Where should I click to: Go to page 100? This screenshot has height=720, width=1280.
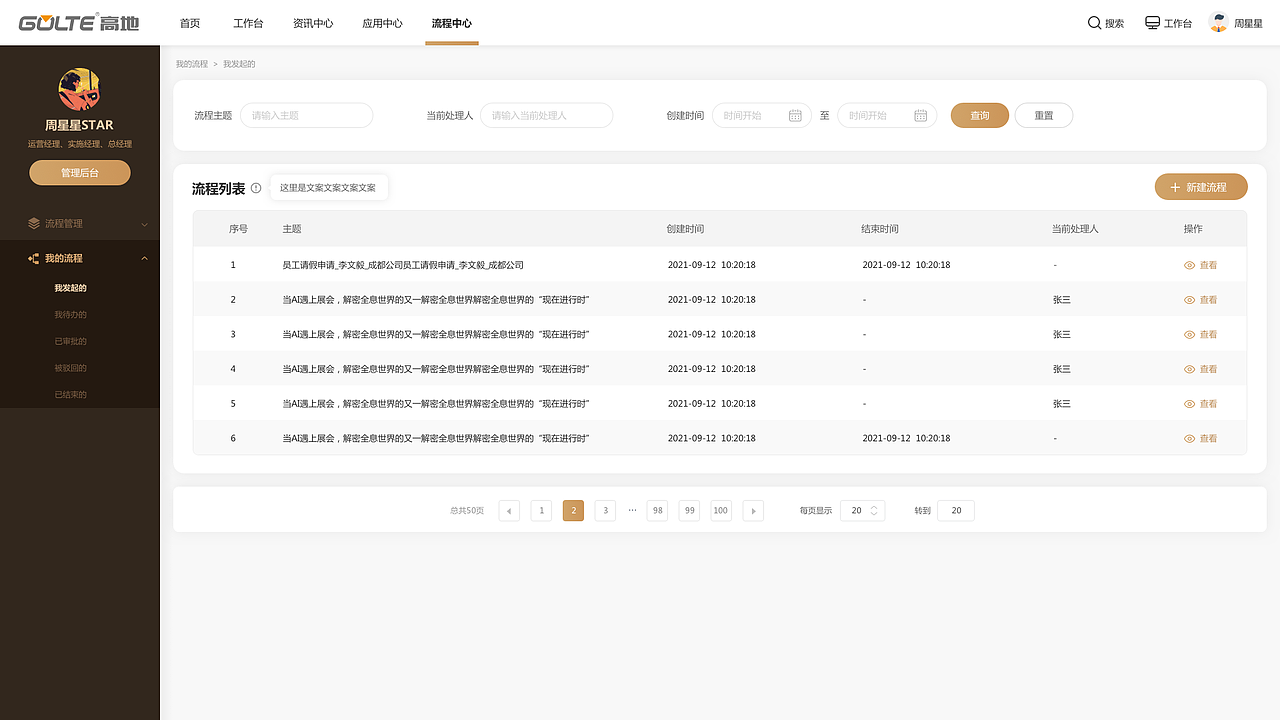tap(721, 511)
